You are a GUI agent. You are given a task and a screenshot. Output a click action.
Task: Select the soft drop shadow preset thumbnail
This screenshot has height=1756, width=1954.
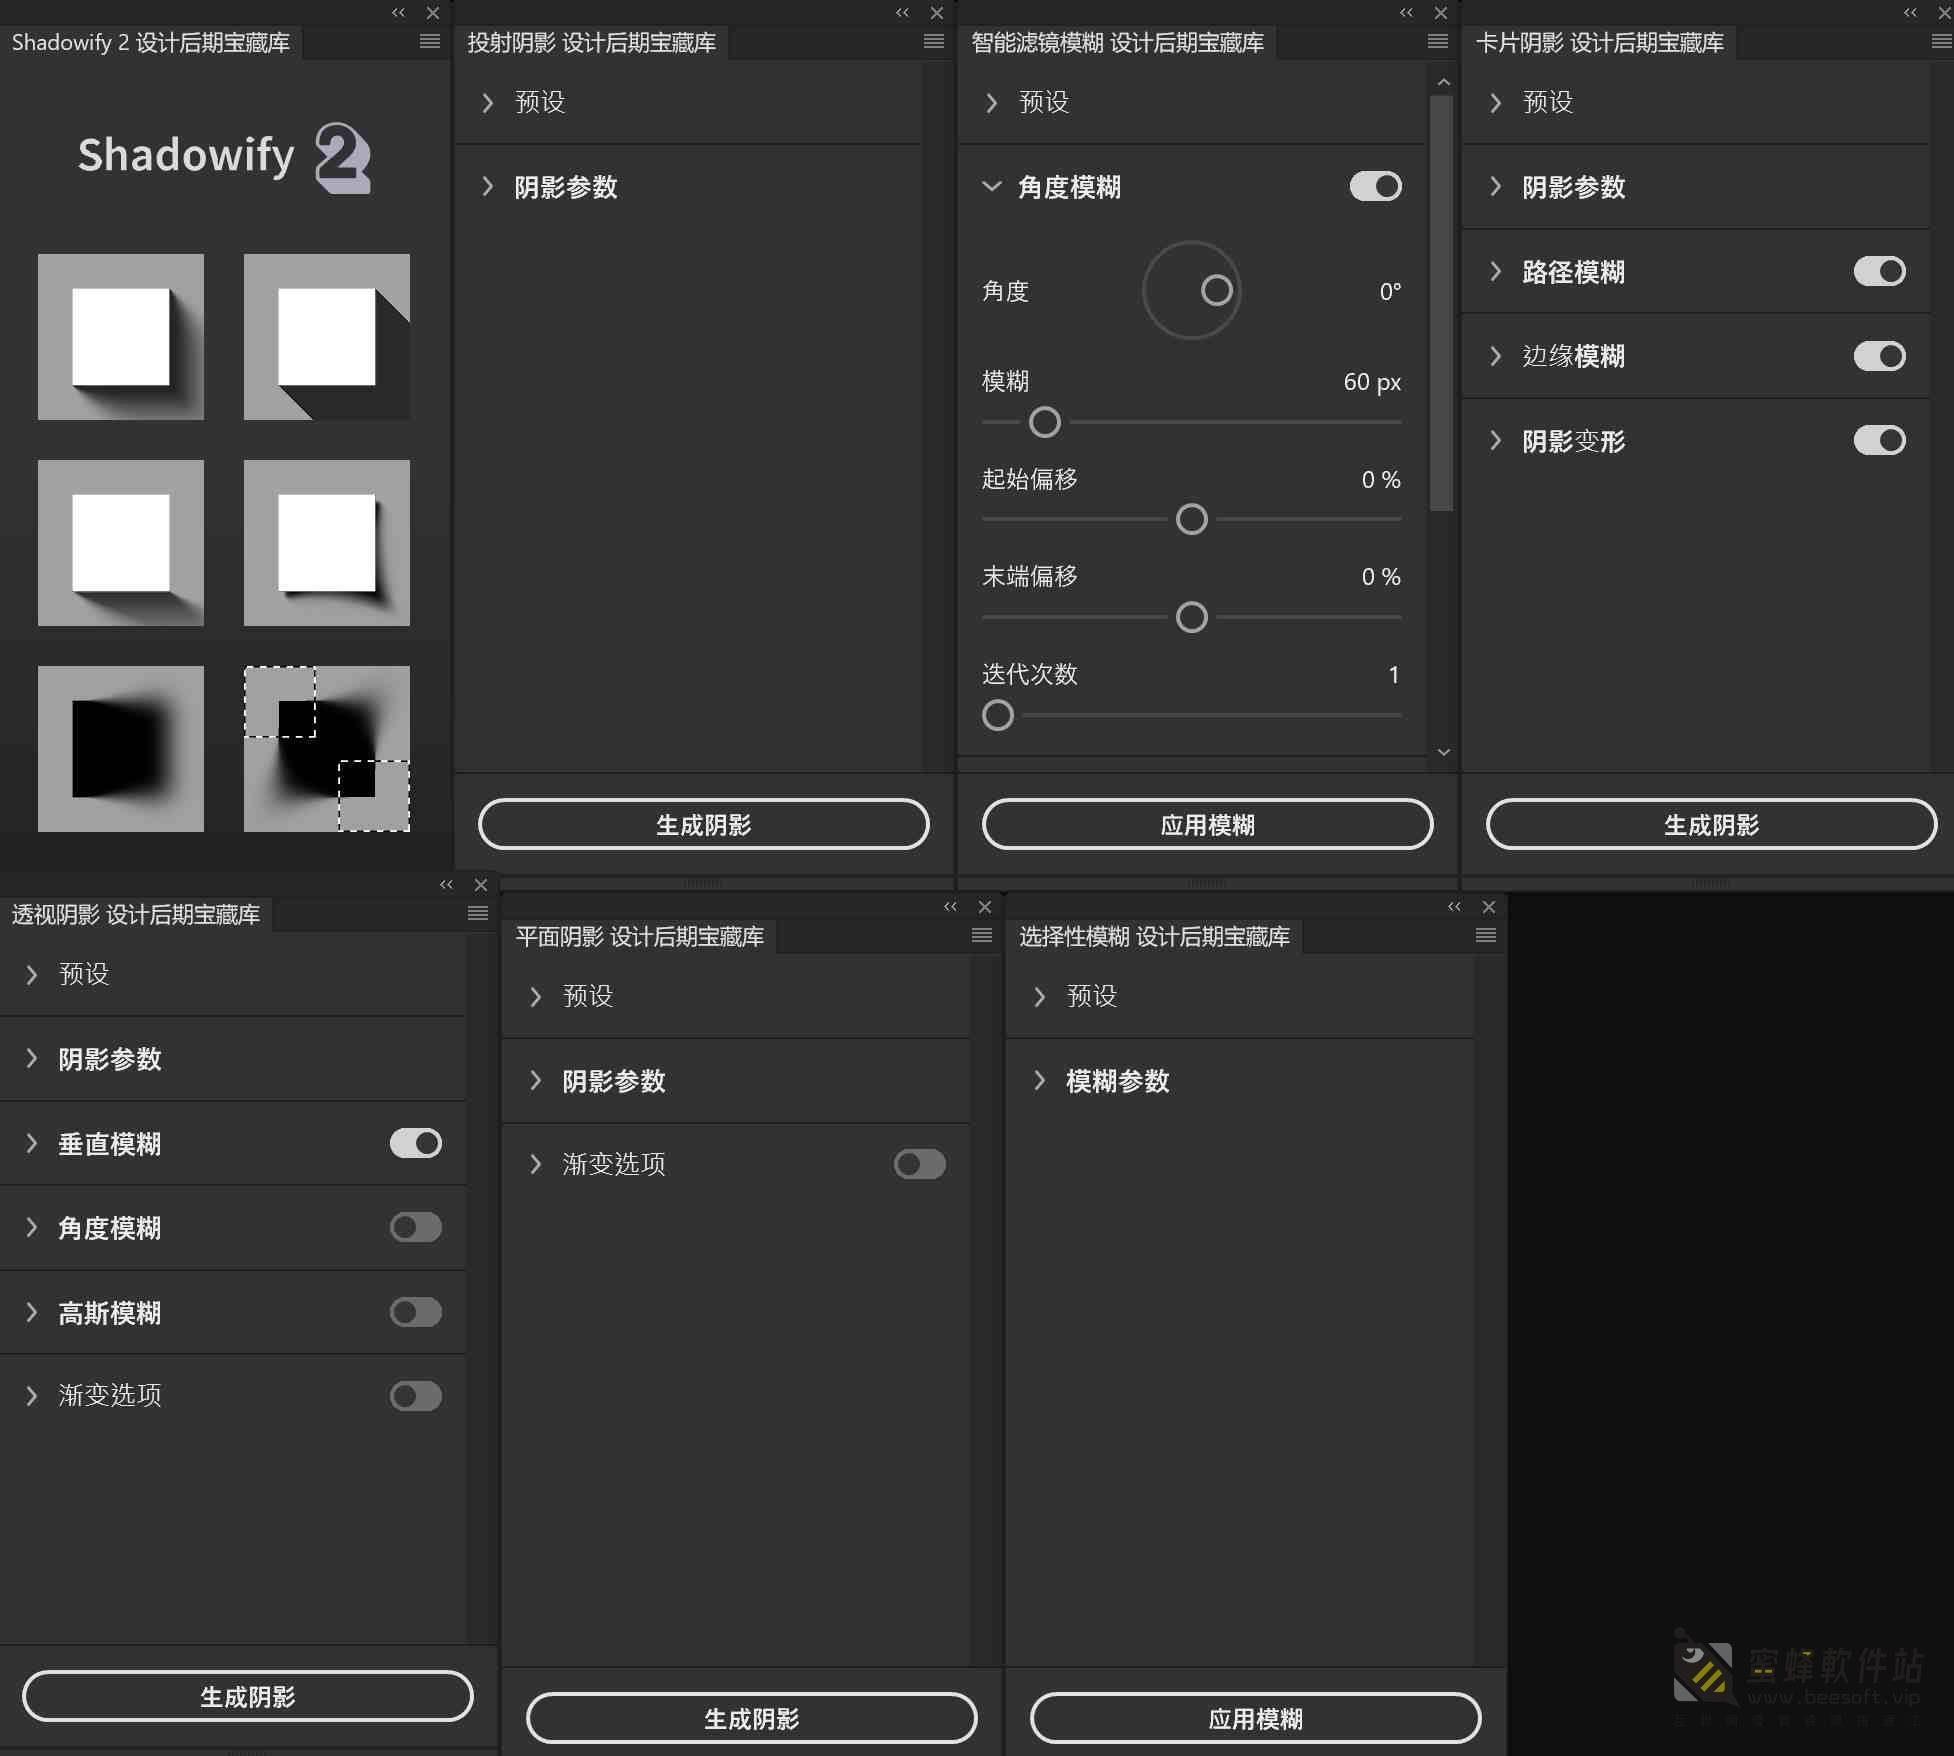[121, 337]
